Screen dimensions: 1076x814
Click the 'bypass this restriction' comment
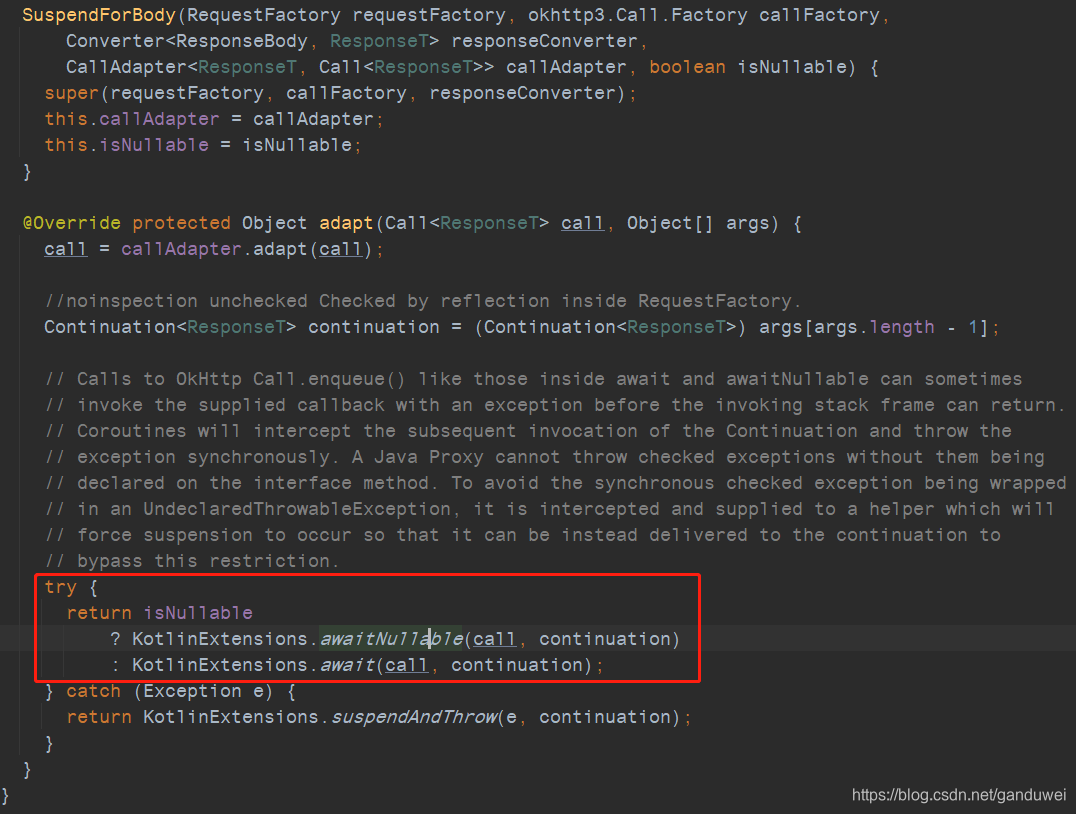point(191,561)
